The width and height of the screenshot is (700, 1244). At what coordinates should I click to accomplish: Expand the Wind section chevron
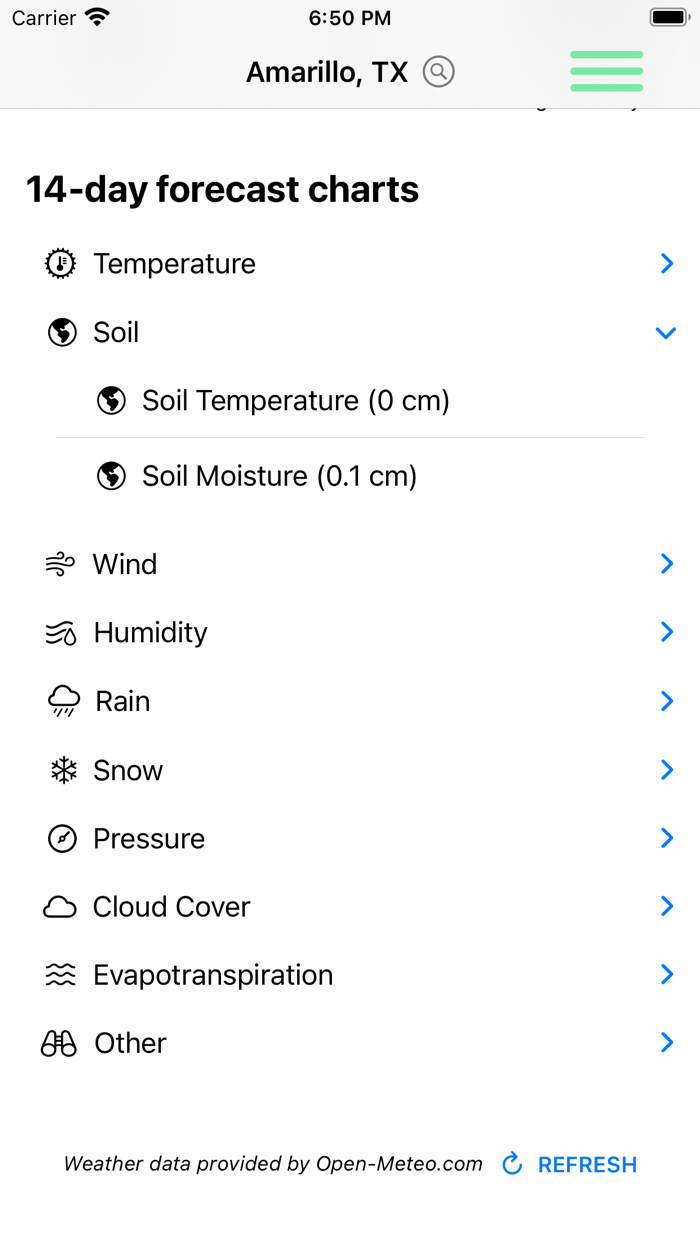click(666, 563)
